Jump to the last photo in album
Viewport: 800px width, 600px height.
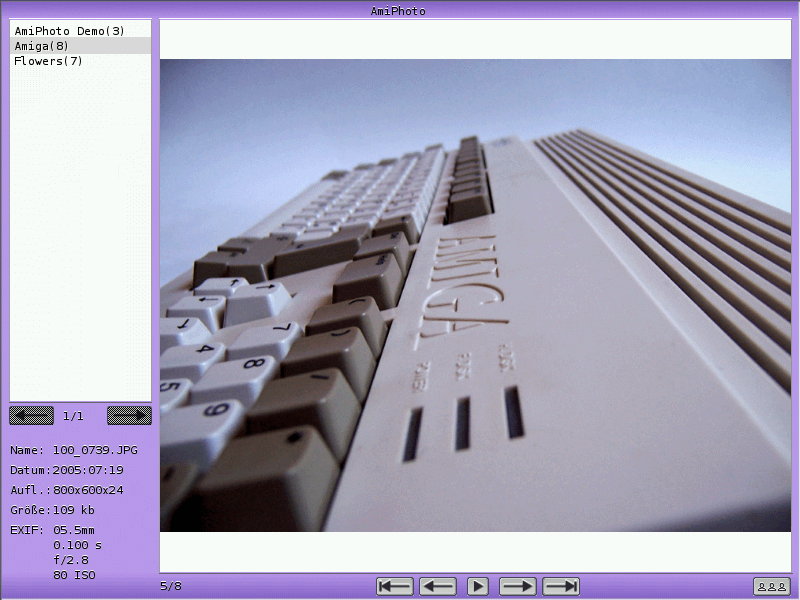click(561, 586)
